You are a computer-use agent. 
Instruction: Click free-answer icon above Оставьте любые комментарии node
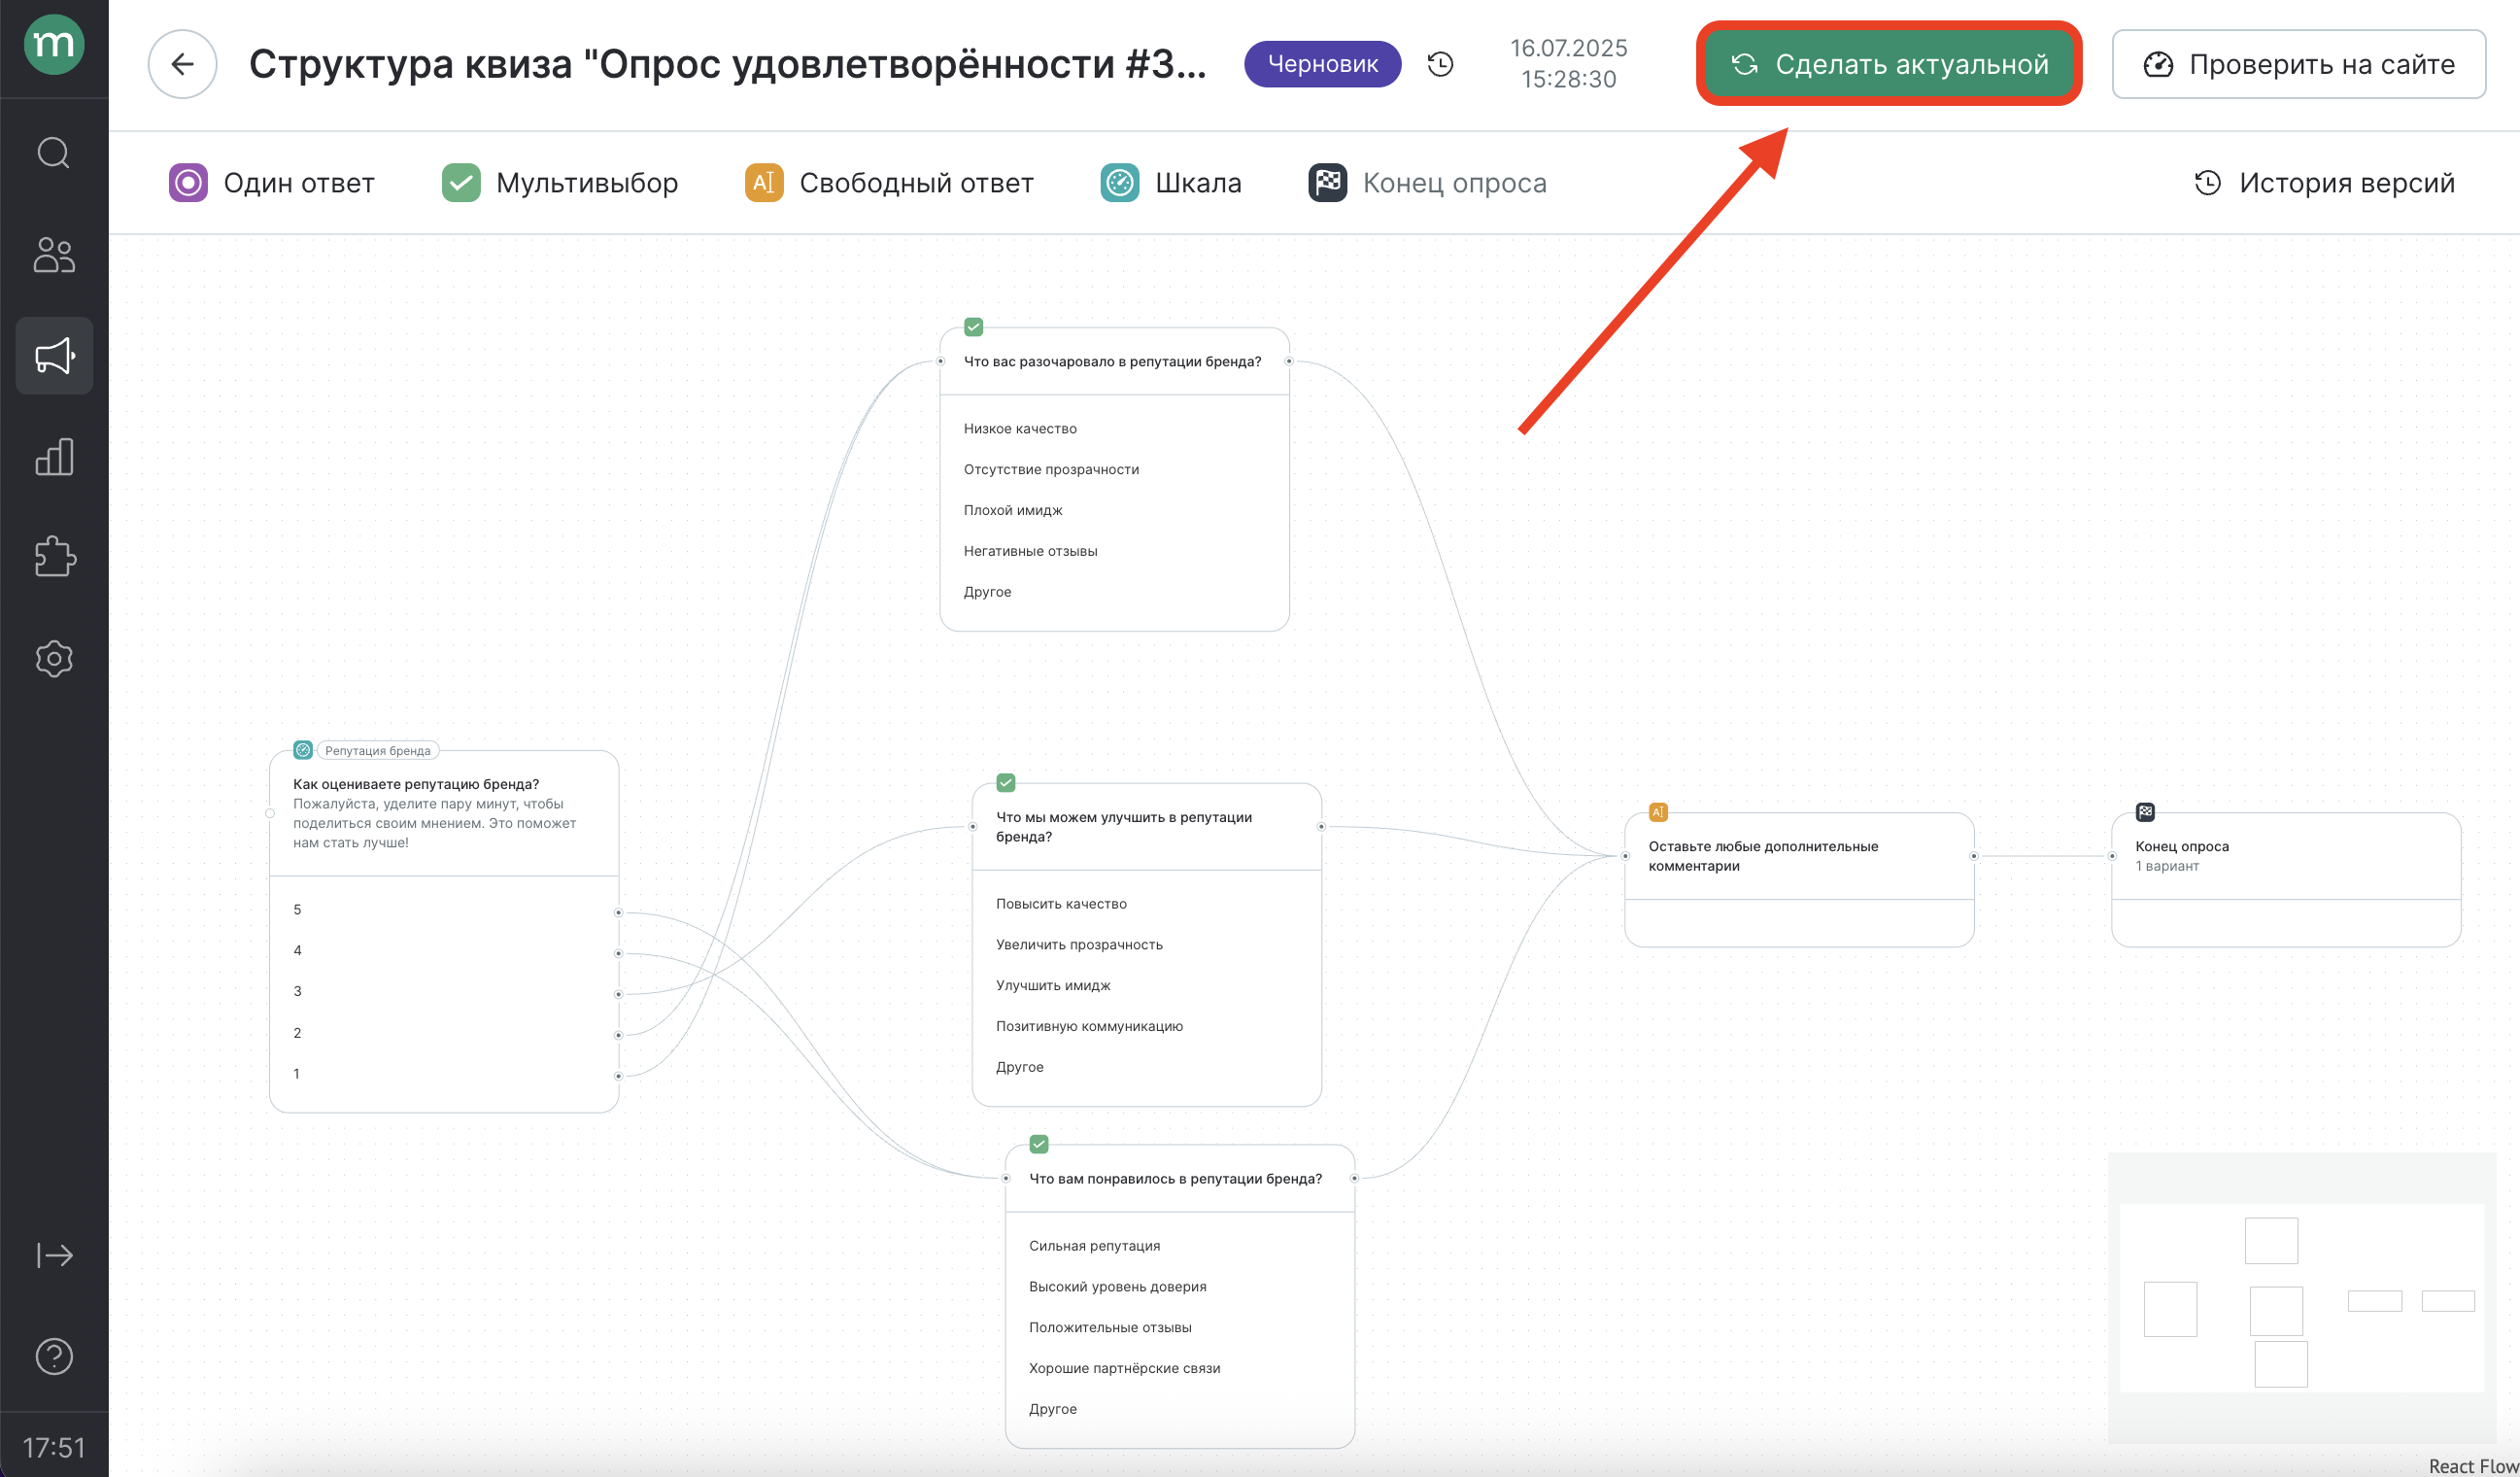point(1658,812)
